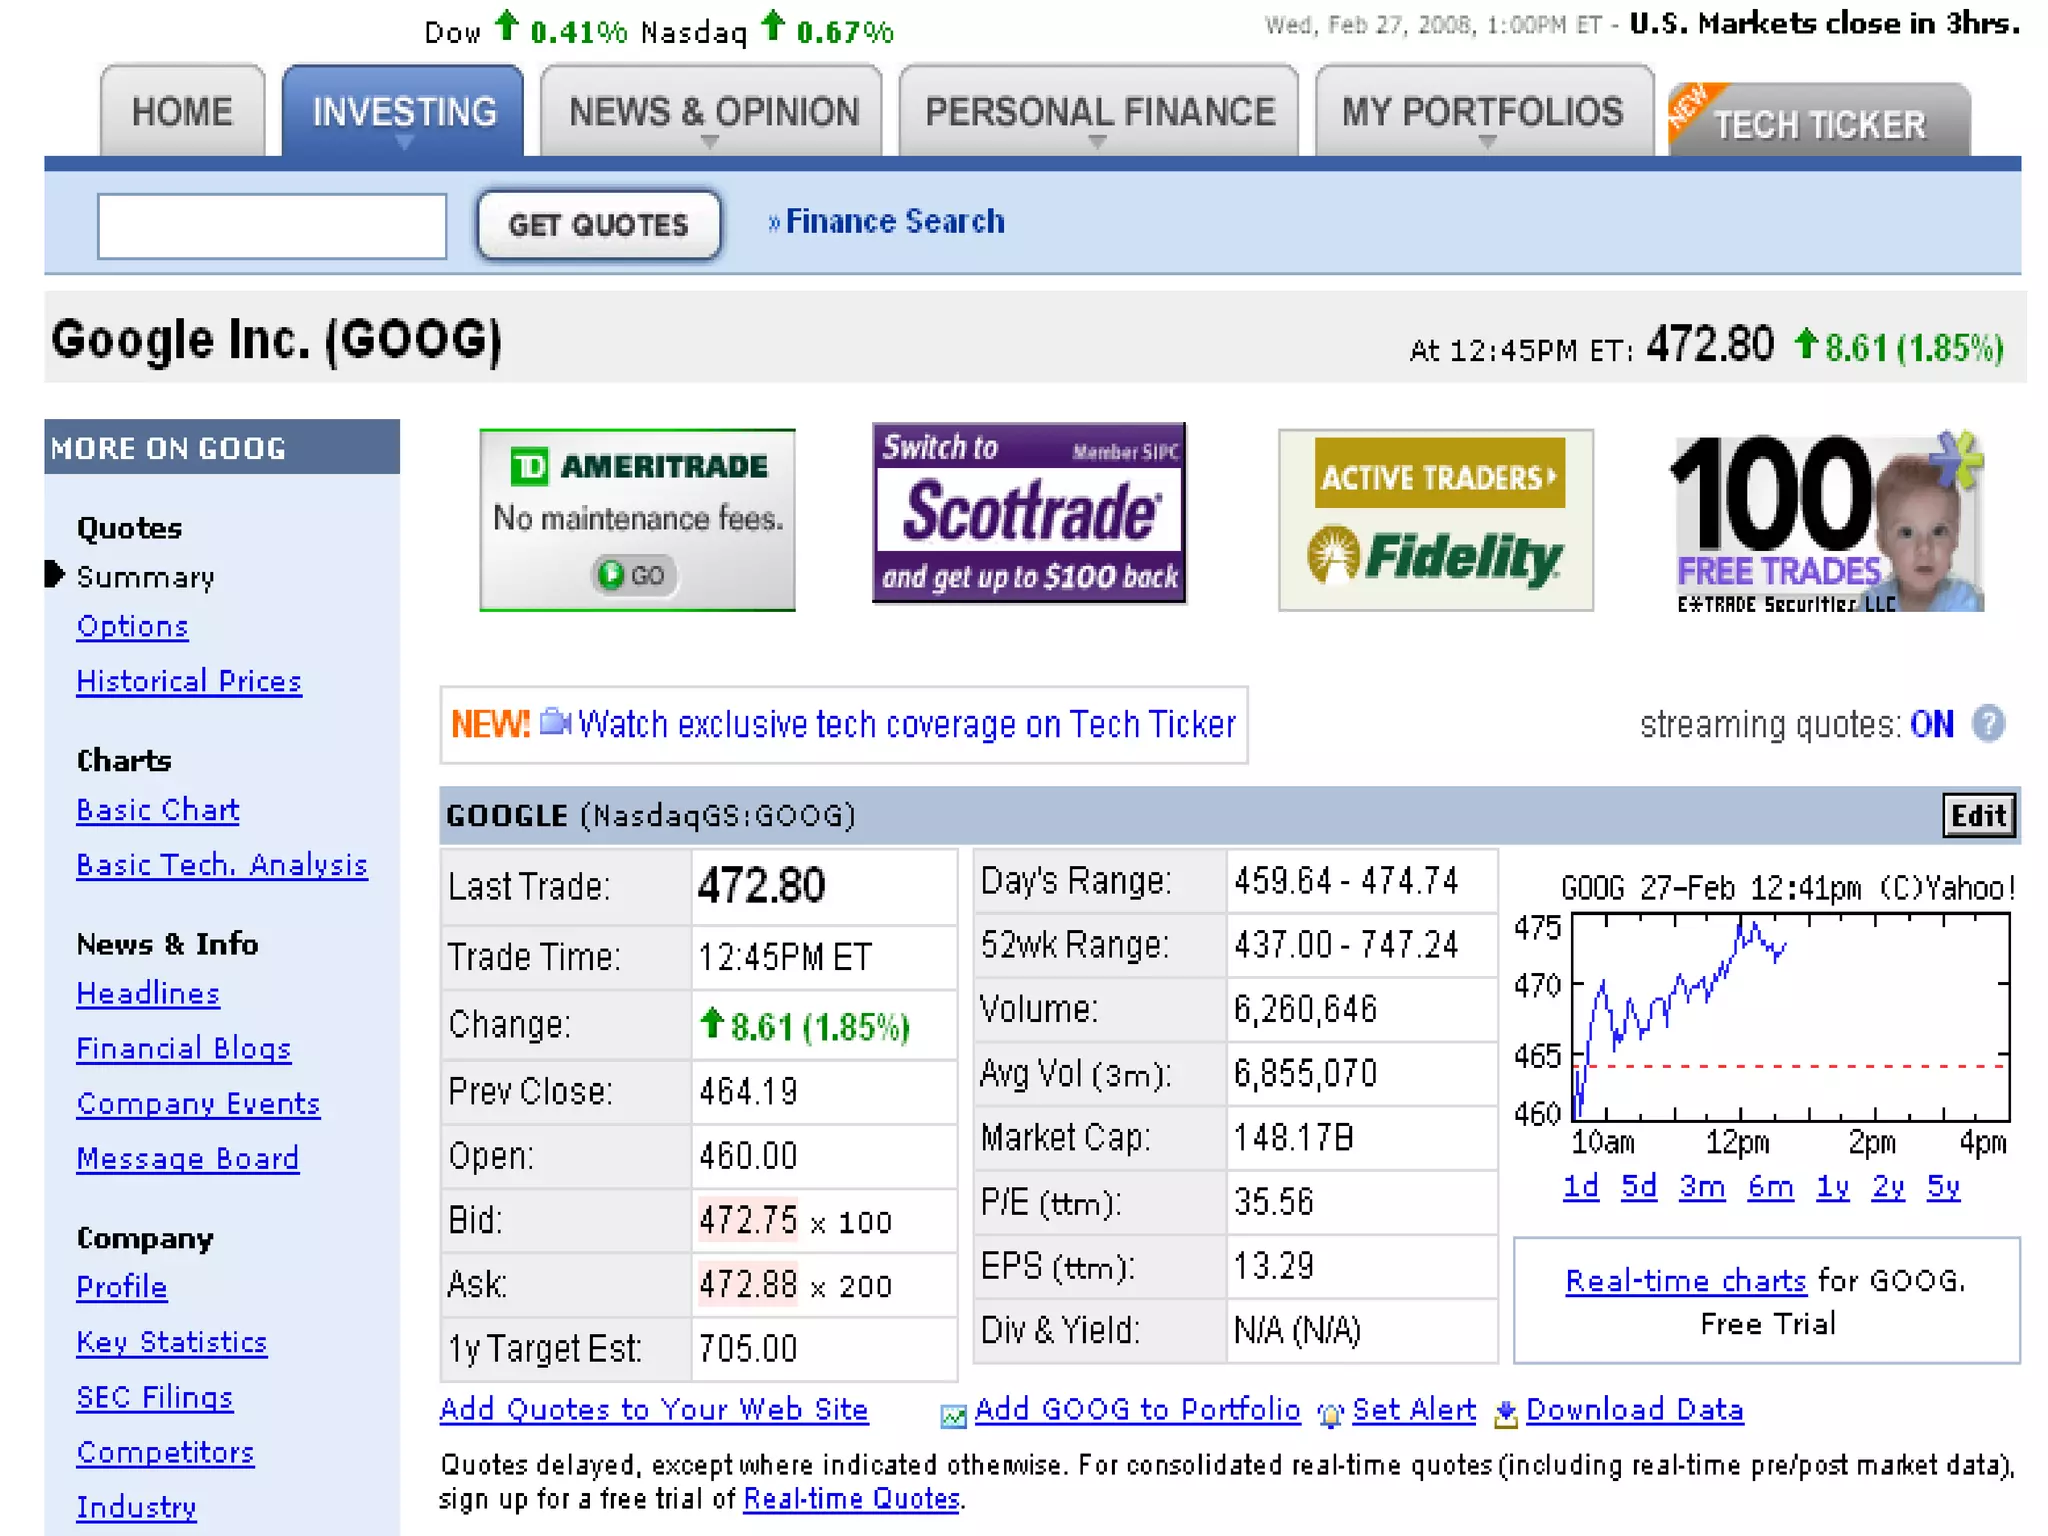The image size is (2048, 1536).
Task: Expand the News & Opinion dropdown arrow
Action: [710, 143]
